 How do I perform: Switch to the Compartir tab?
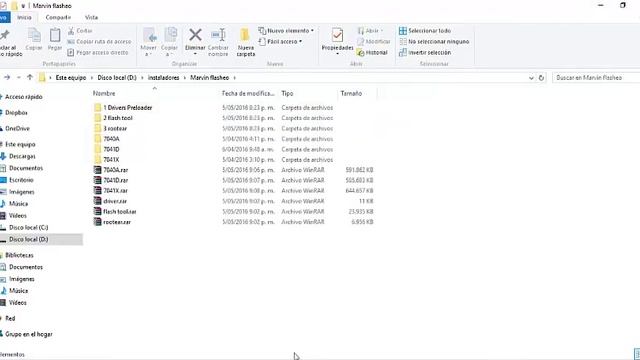click(x=58, y=17)
